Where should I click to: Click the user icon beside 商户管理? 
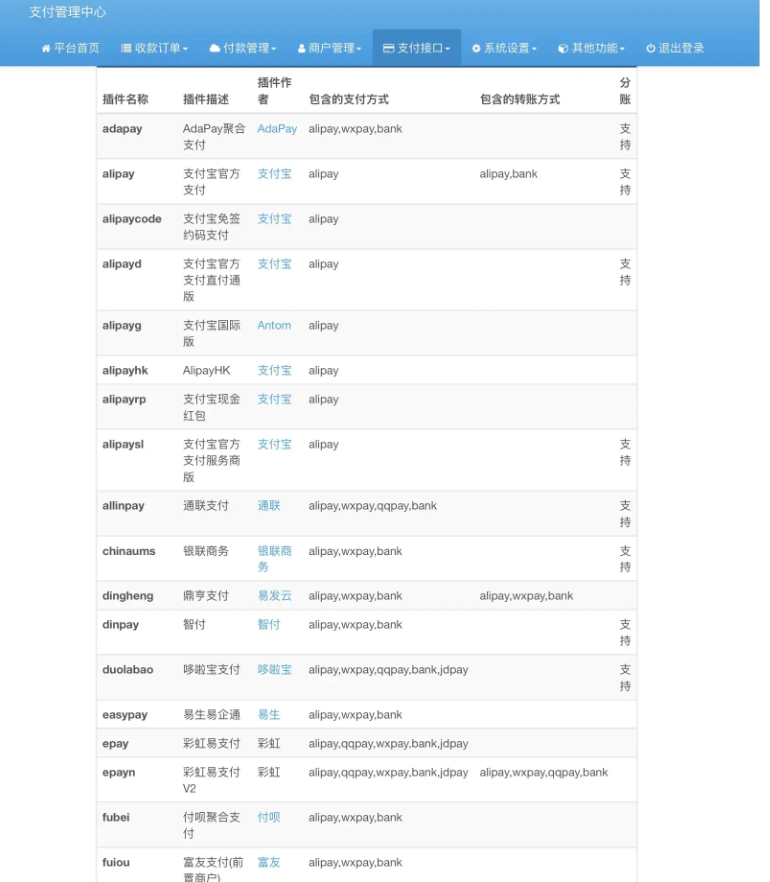click(301, 48)
